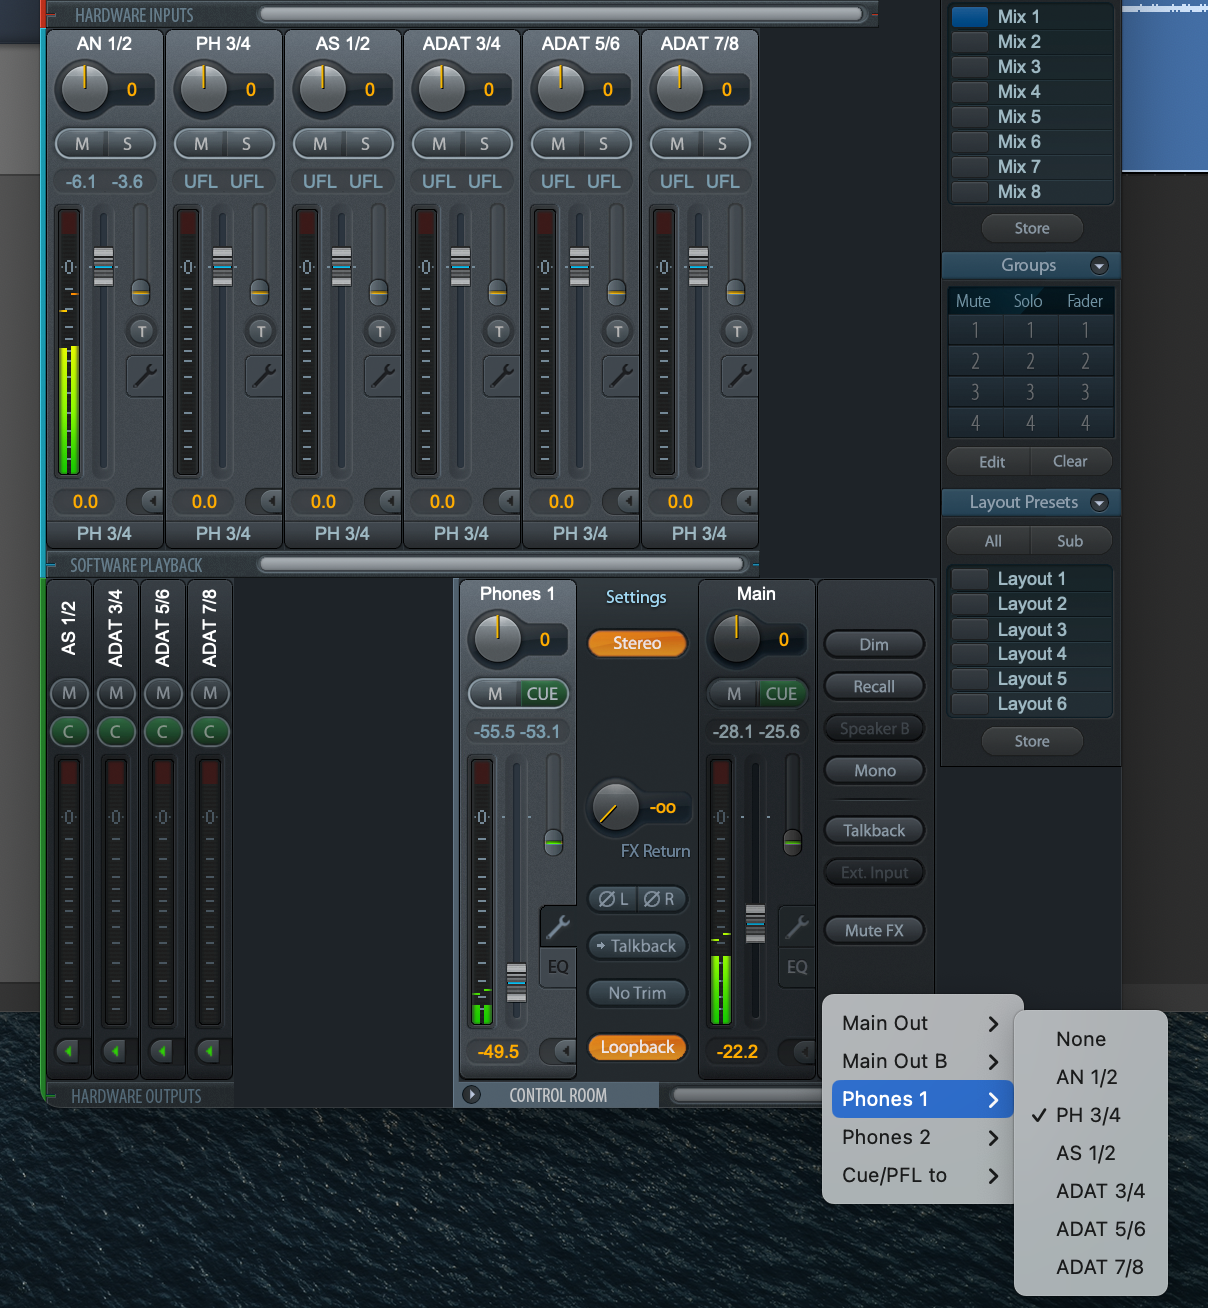Open wrench settings on AN 1/2 channel
This screenshot has width=1208, height=1308.
[x=144, y=376]
